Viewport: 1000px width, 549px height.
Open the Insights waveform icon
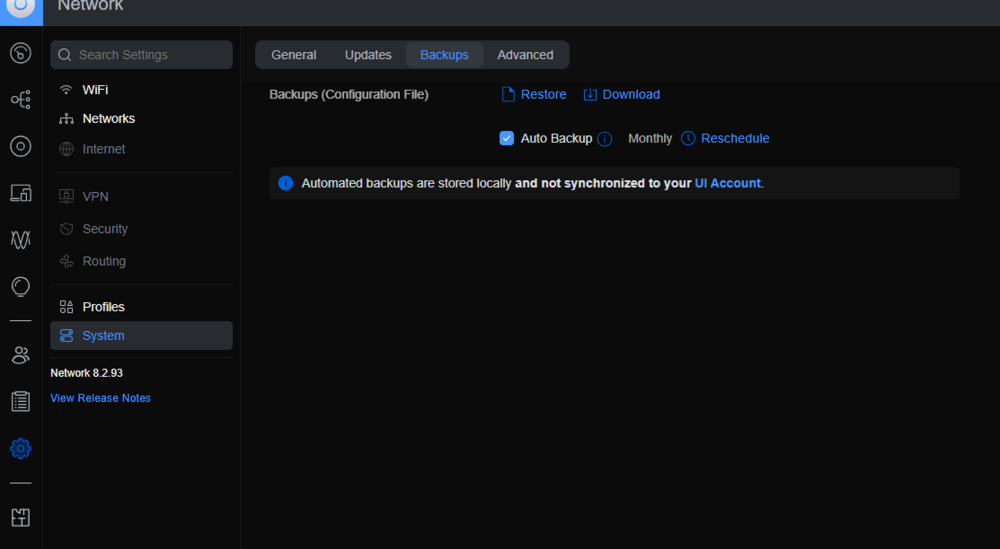click(x=20, y=240)
